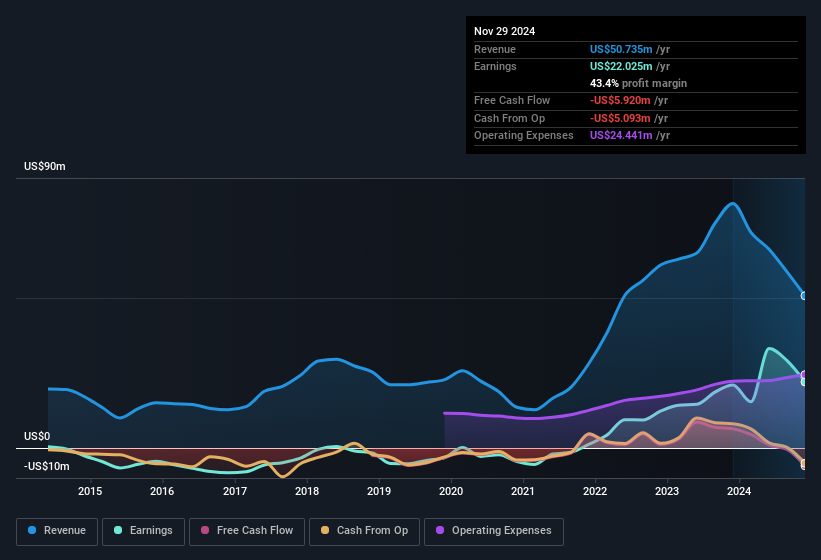Click the US$22.025m earnings value
The height and width of the screenshot is (560, 821).
pyautogui.click(x=621, y=66)
